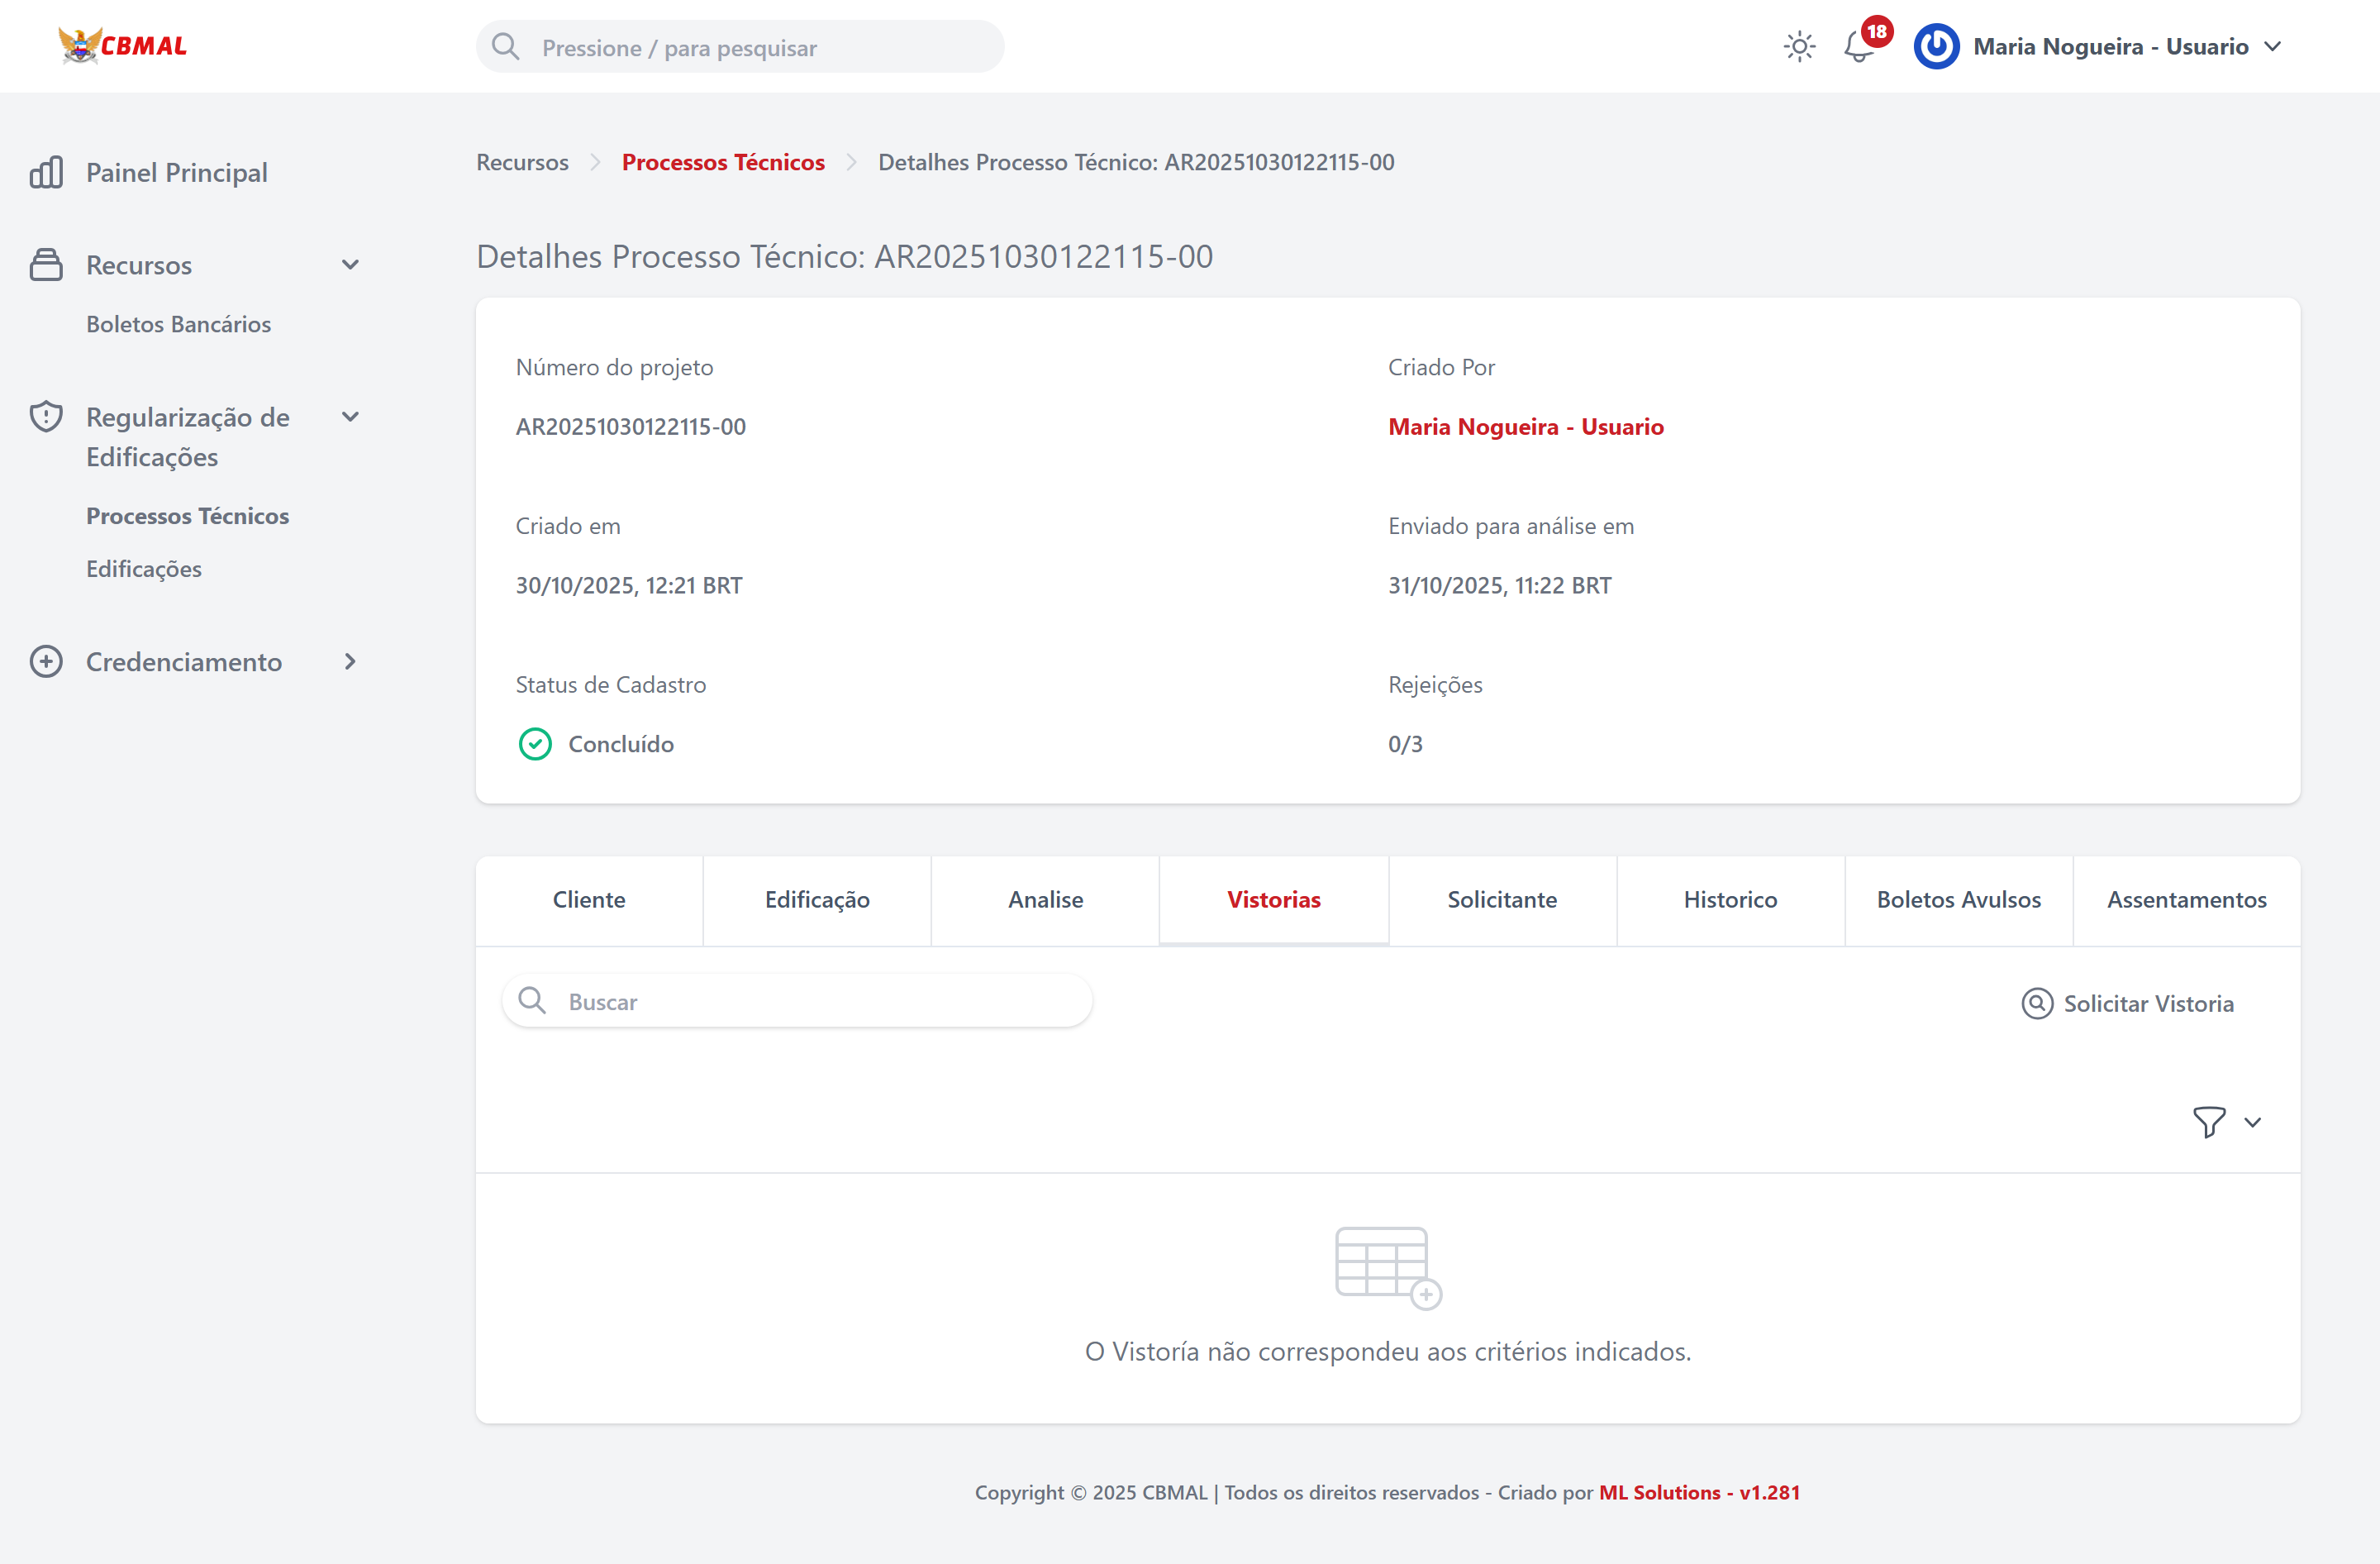The height and width of the screenshot is (1564, 2380).
Task: Click the user avatar power icon
Action: [x=1936, y=47]
